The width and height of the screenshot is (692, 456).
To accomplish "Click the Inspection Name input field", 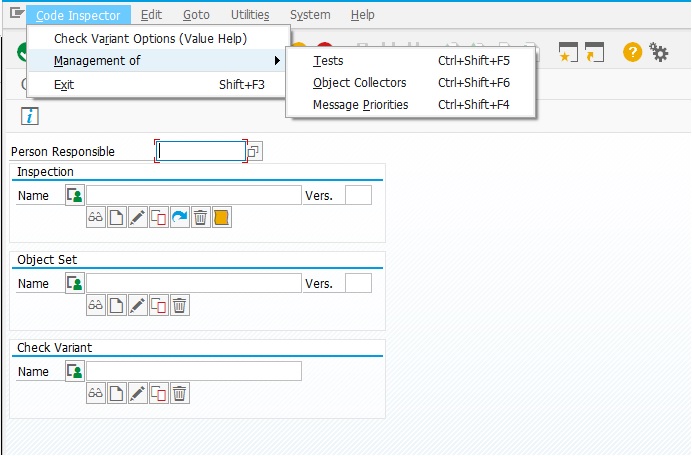I will click(x=194, y=195).
